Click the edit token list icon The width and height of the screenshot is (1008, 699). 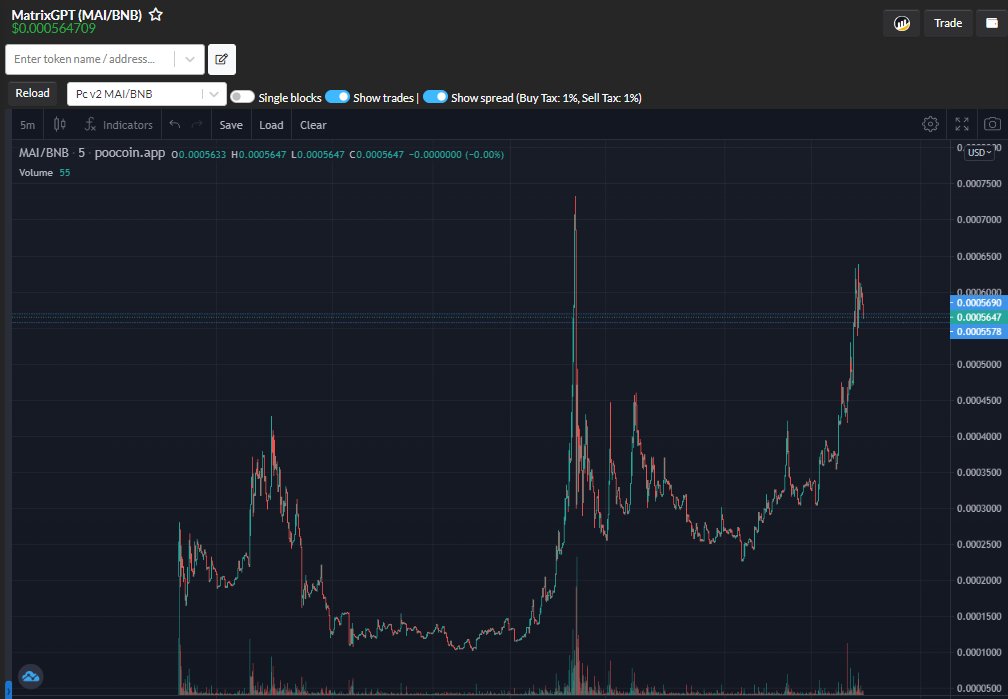click(x=222, y=59)
